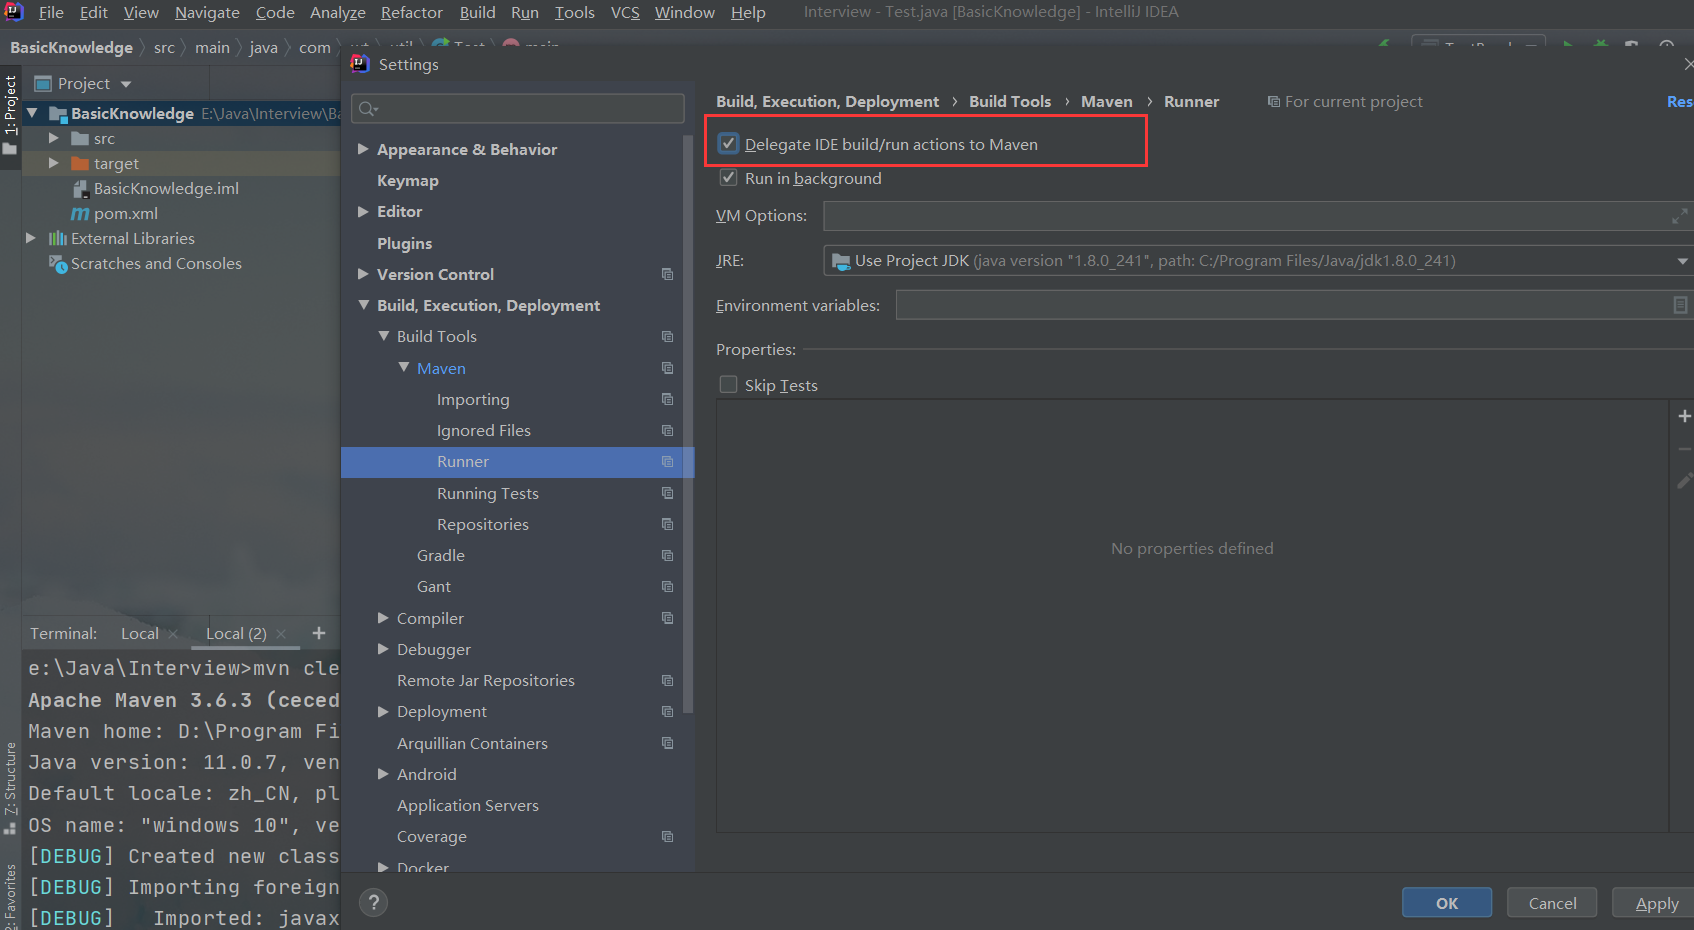
Task: Click the expand VM Options field icon
Action: pyautogui.click(x=1679, y=216)
